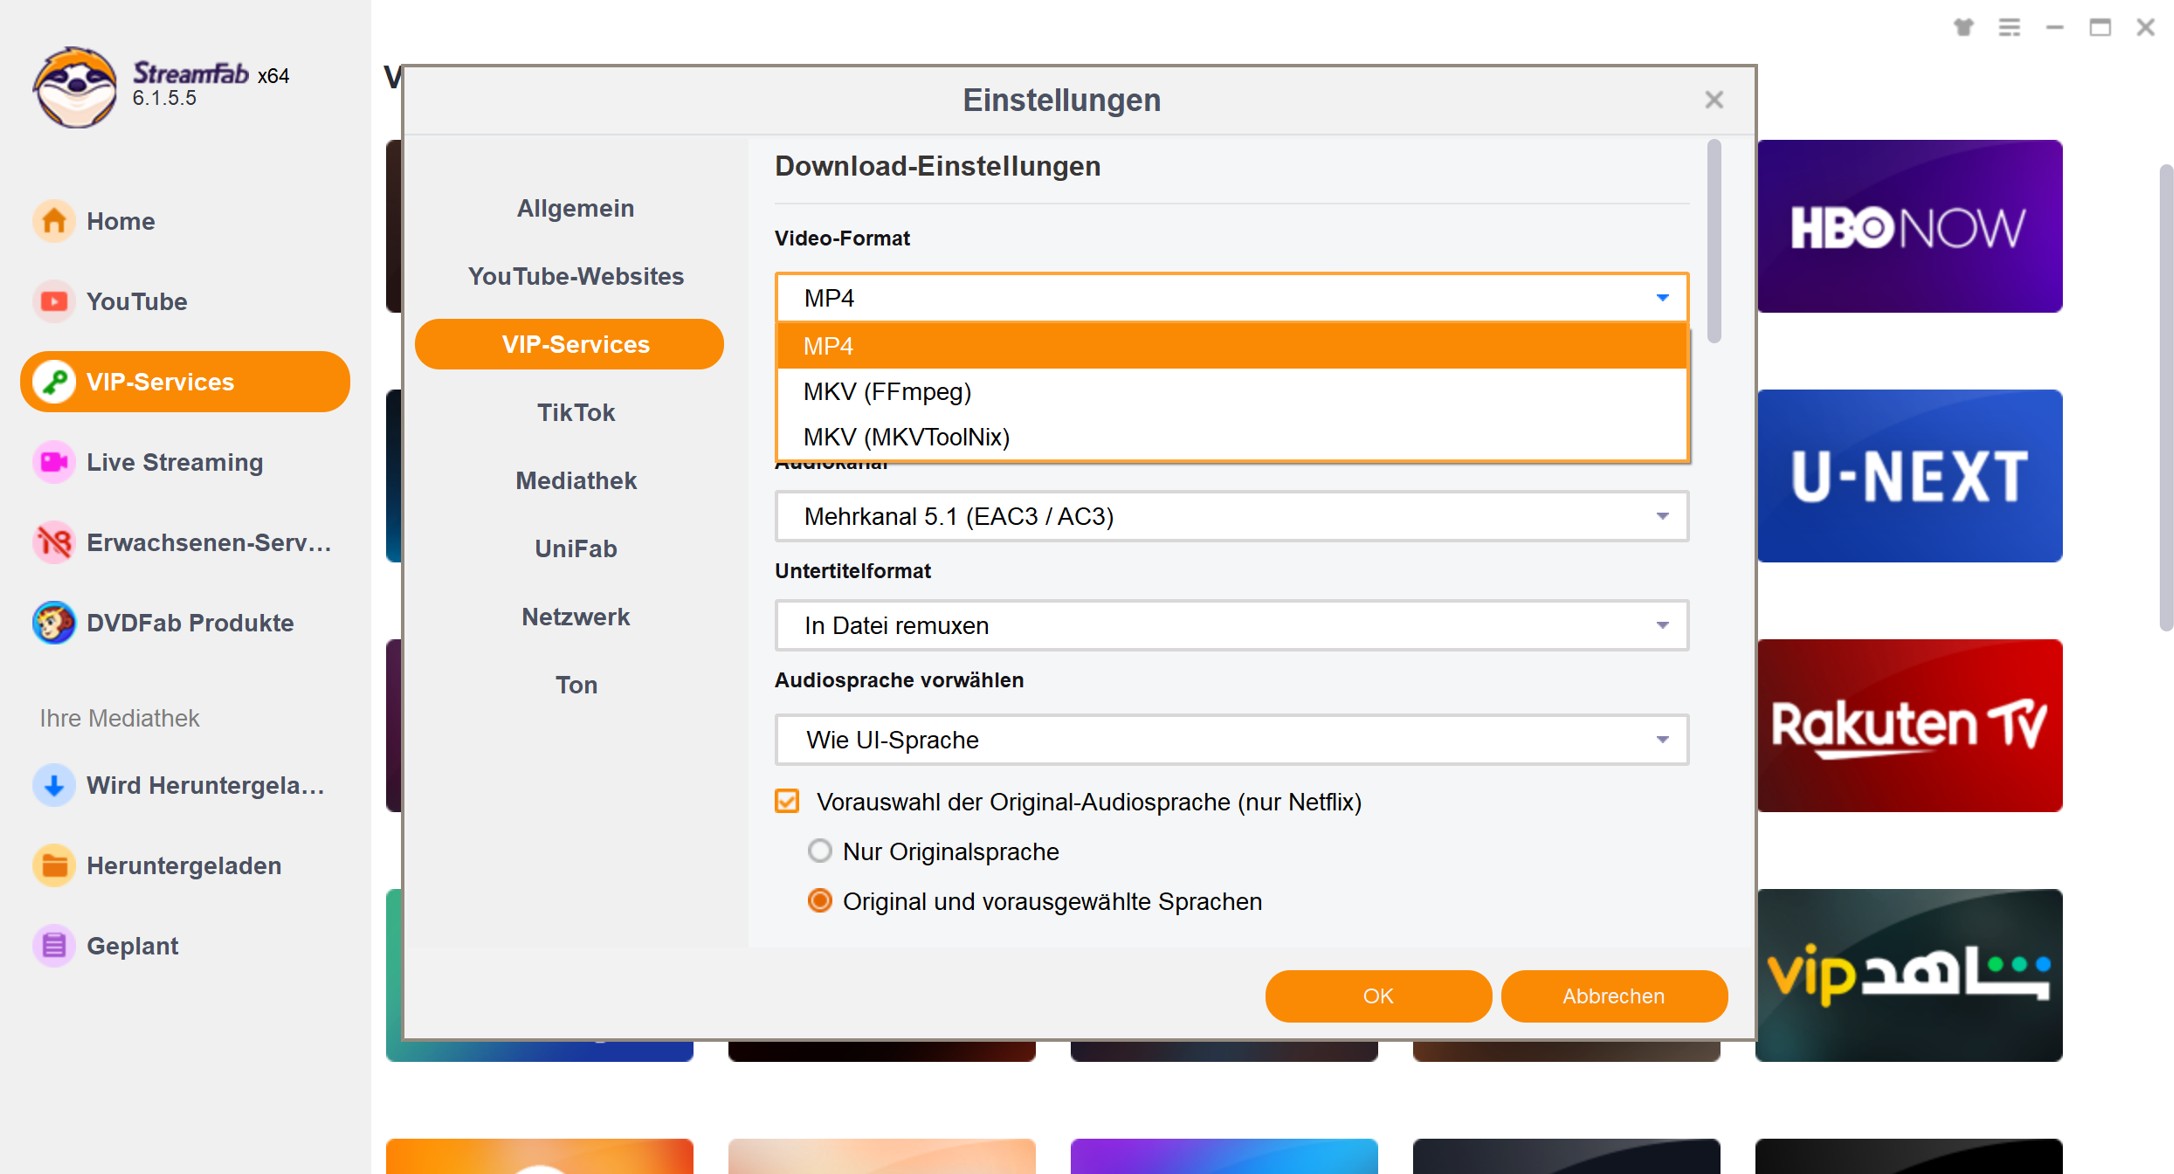Image resolution: width=2174 pixels, height=1174 pixels.
Task: Open the Rakuten TV service tile
Action: tap(1909, 726)
